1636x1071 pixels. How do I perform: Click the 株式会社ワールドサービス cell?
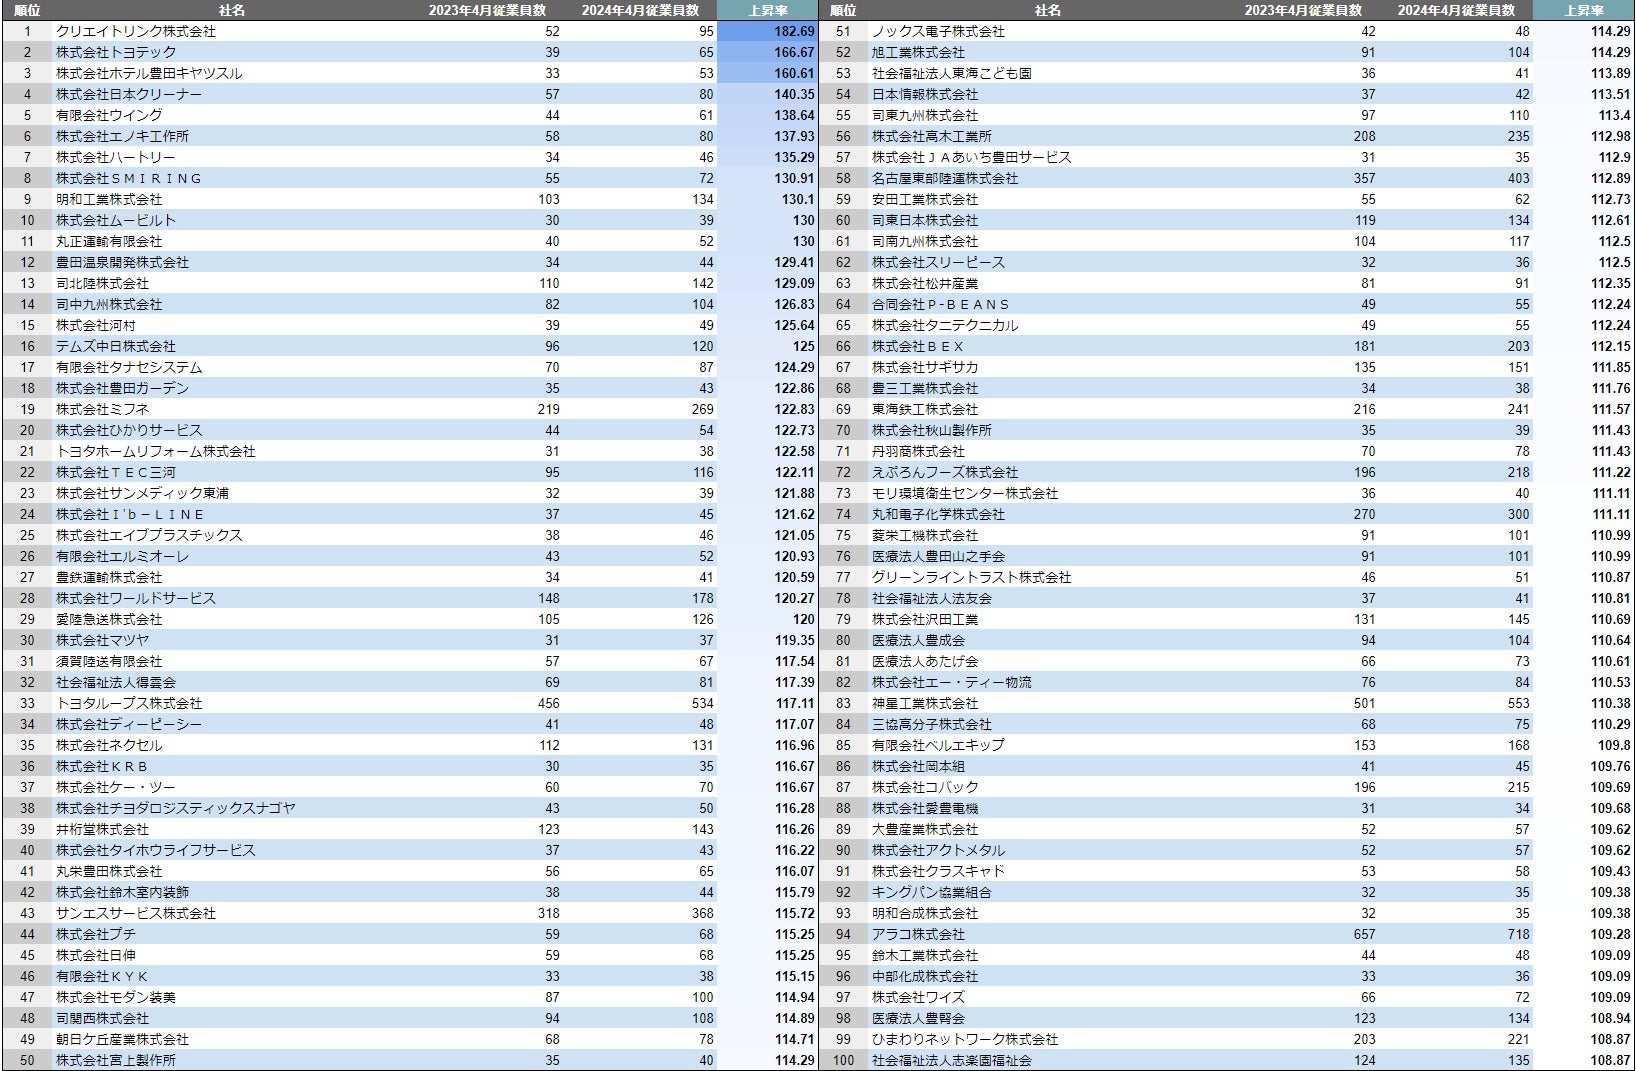(136, 598)
